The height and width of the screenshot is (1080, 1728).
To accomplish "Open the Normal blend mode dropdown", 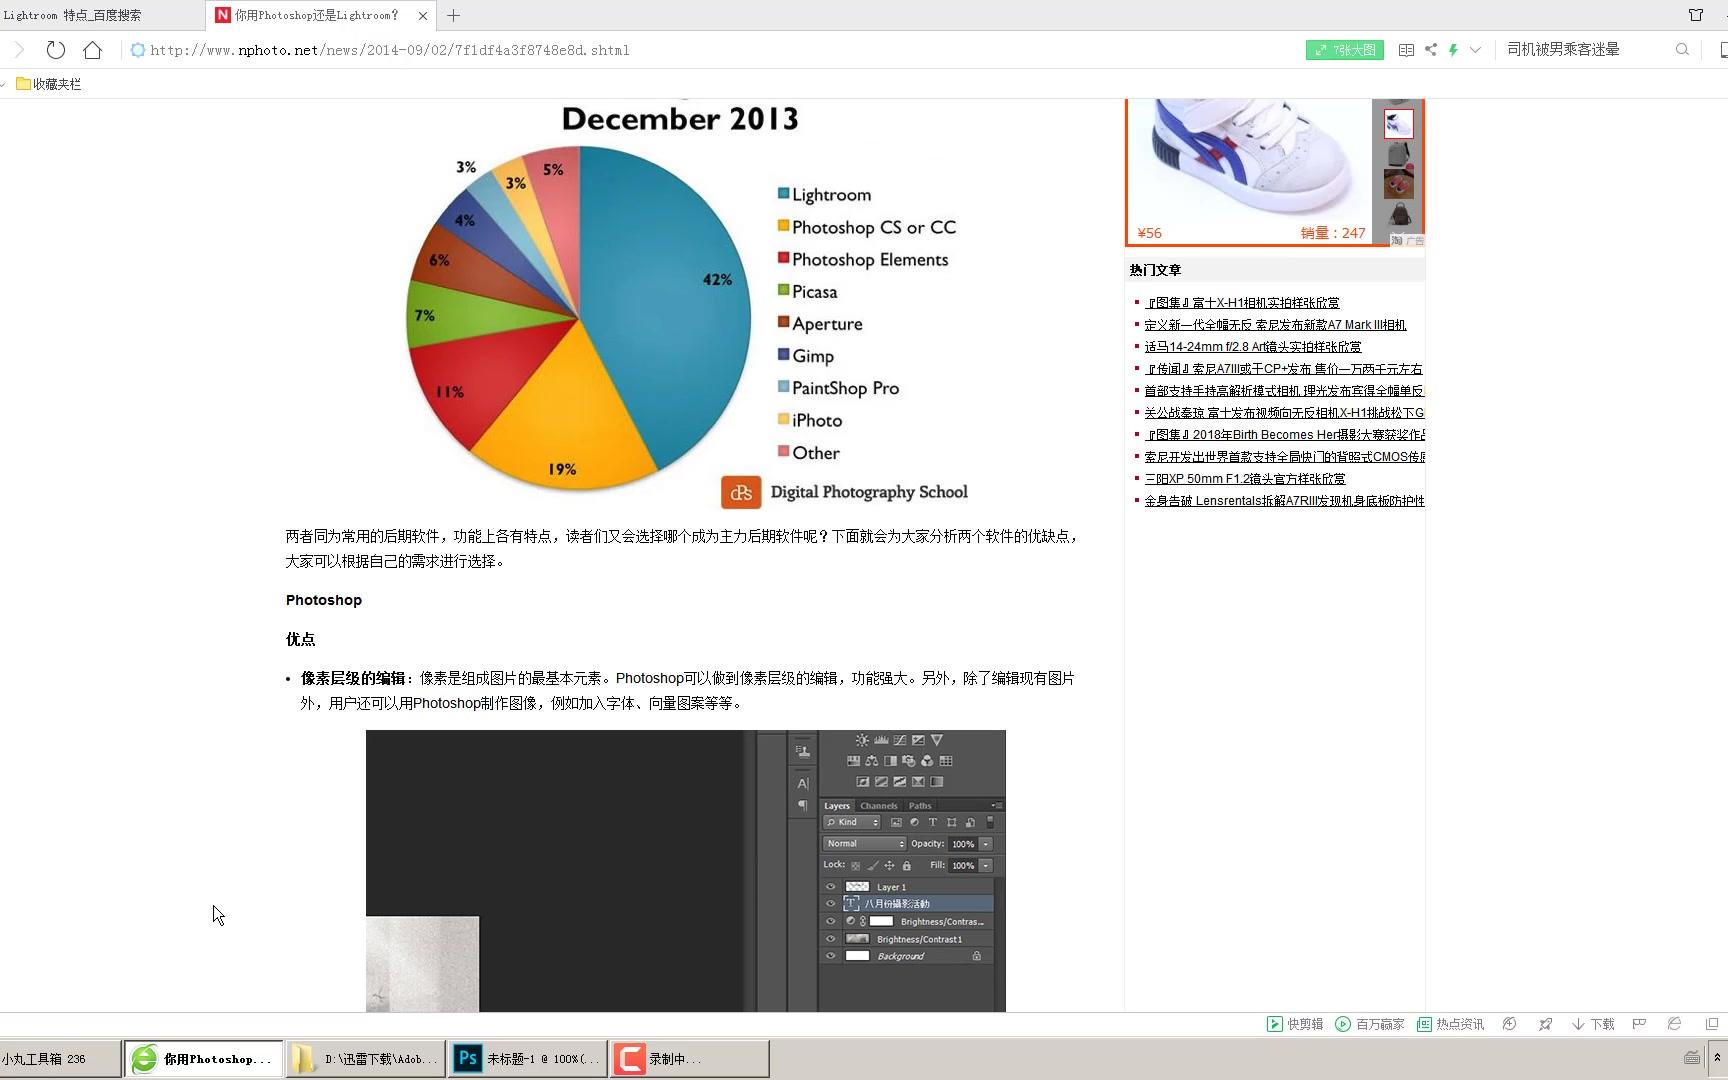I will pyautogui.click(x=865, y=844).
